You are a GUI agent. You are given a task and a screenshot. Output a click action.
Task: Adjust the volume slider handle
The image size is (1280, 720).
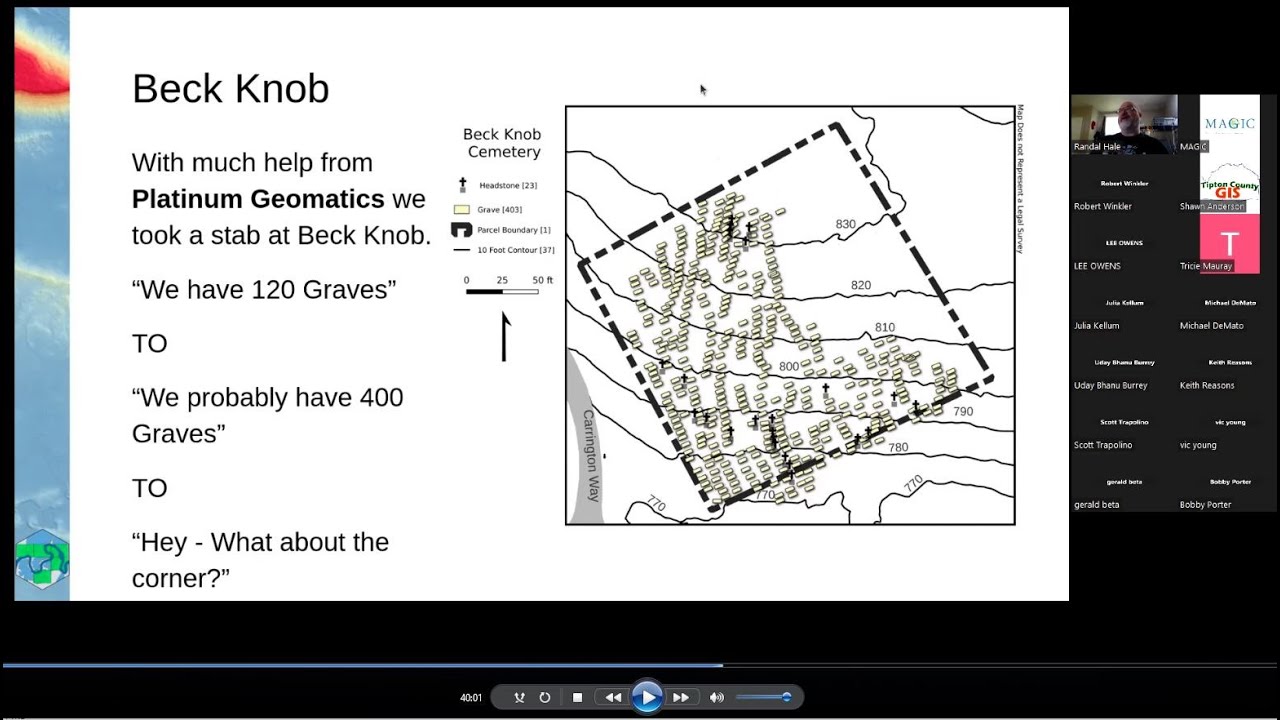point(787,697)
